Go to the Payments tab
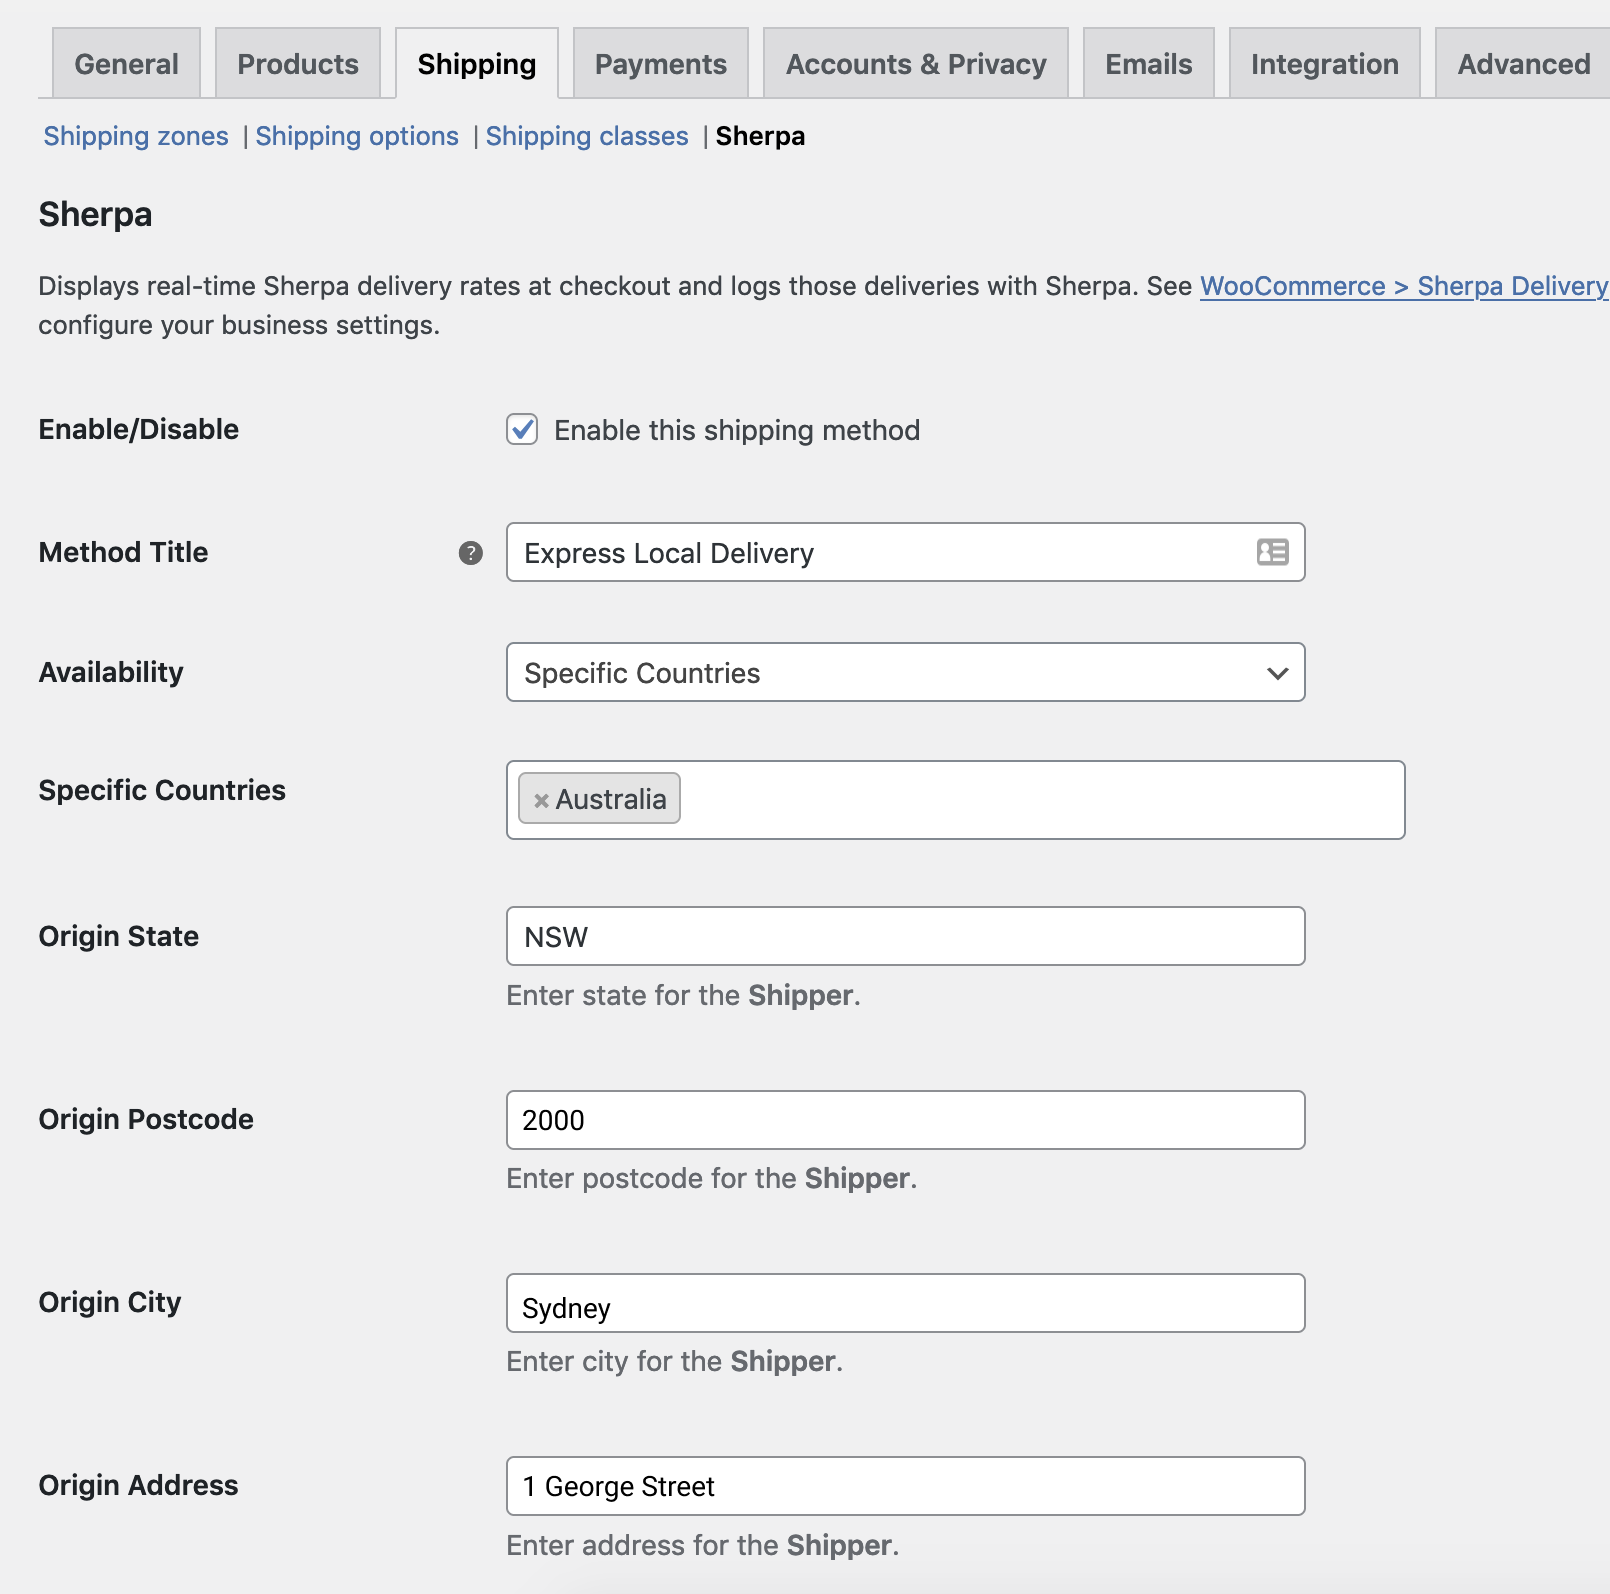The width and height of the screenshot is (1610, 1594). click(x=660, y=64)
